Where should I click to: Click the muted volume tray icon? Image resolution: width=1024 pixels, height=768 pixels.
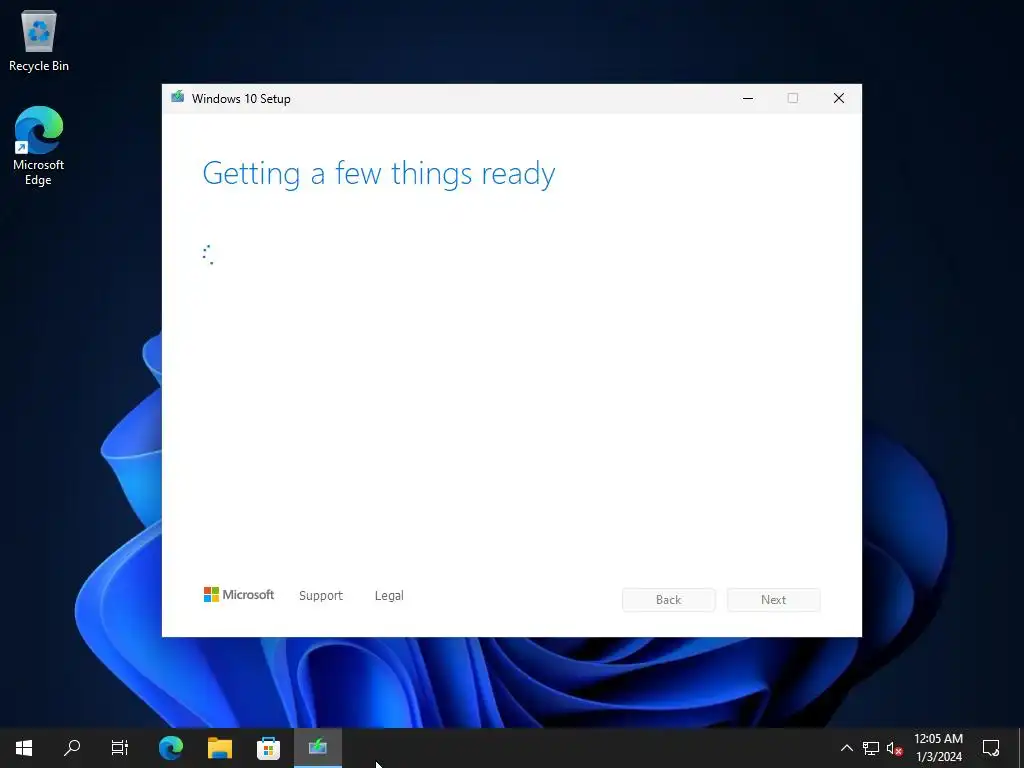click(x=895, y=748)
